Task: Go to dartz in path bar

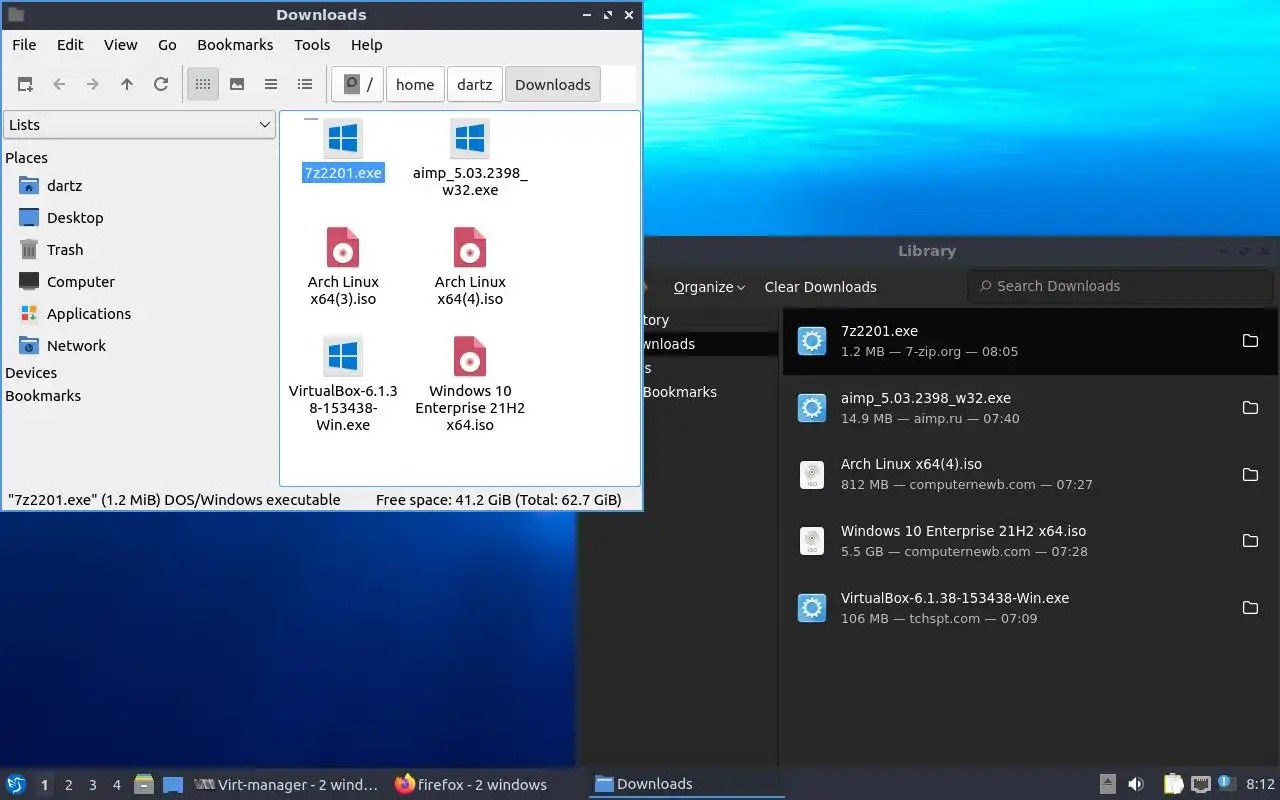Action: click(475, 85)
